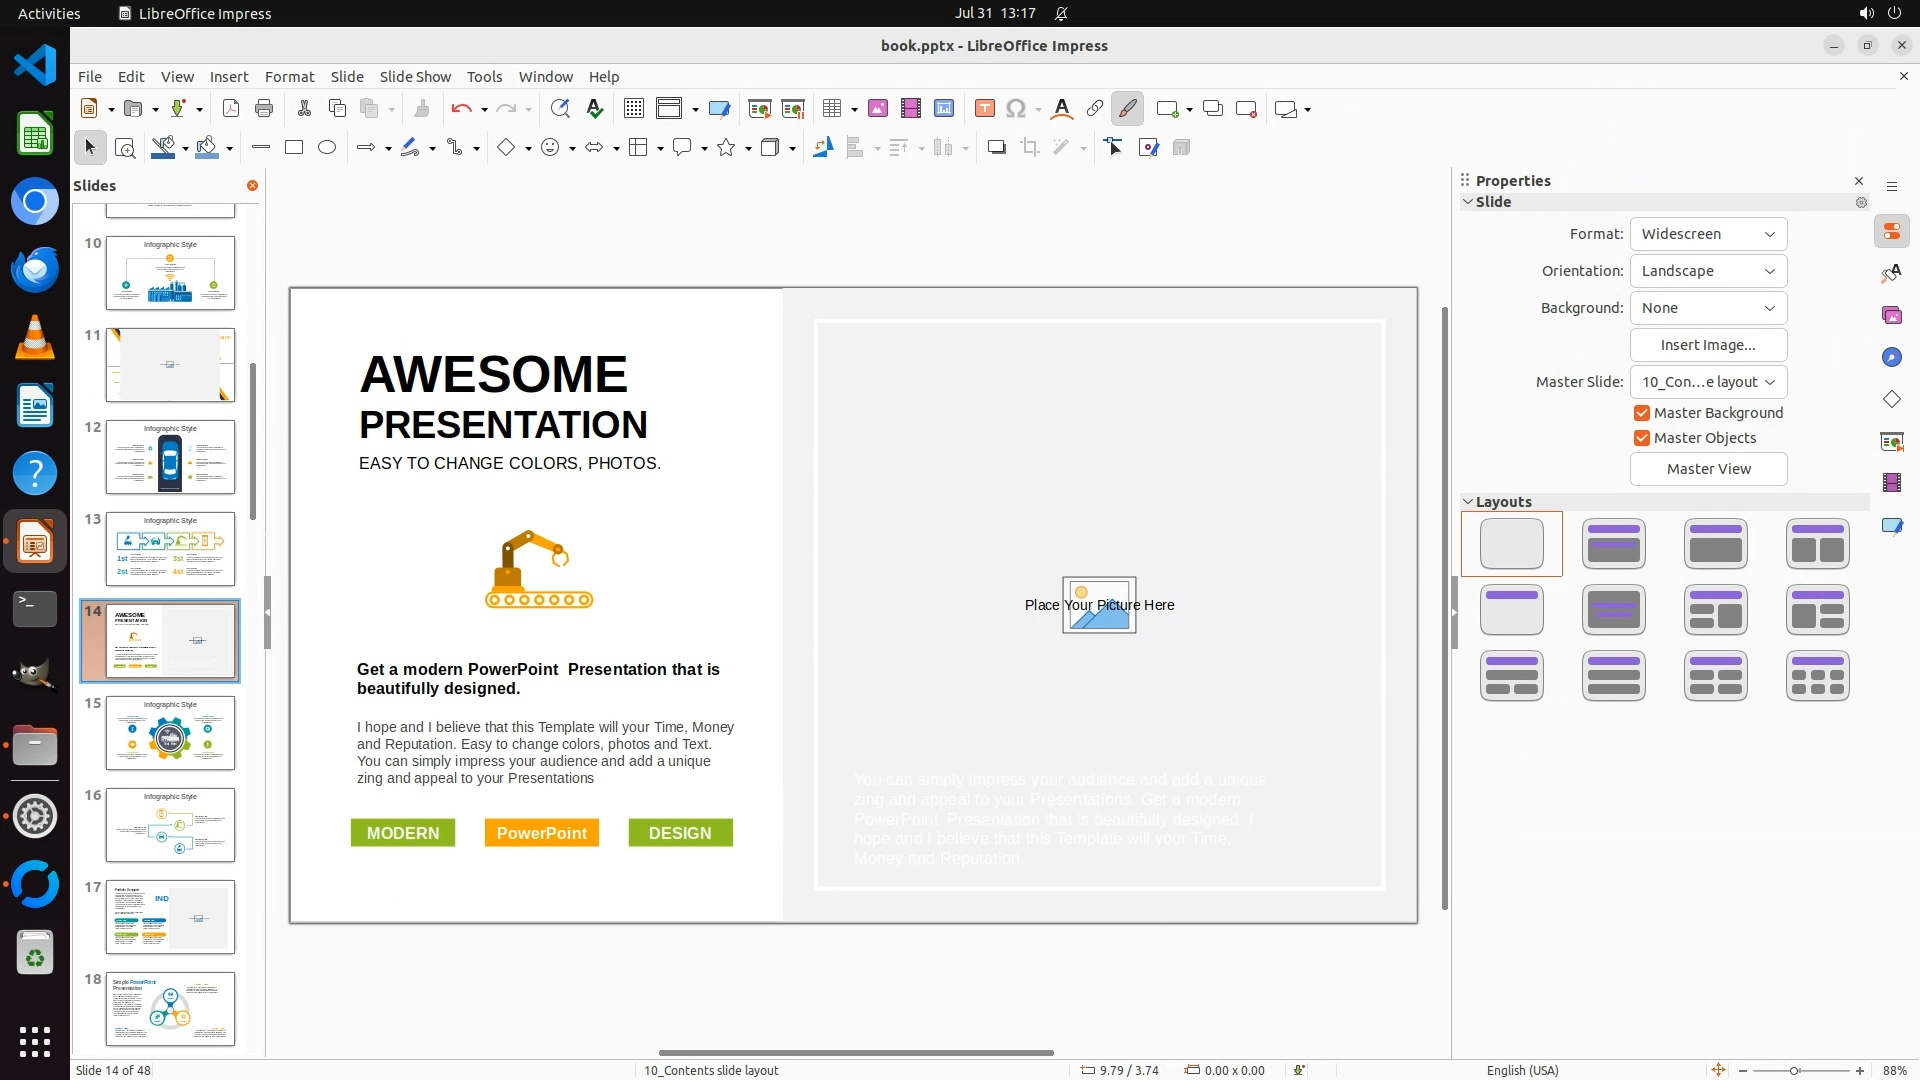Image resolution: width=1920 pixels, height=1080 pixels.
Task: Uncheck the Master Background checkbox
Action: coord(1641,413)
